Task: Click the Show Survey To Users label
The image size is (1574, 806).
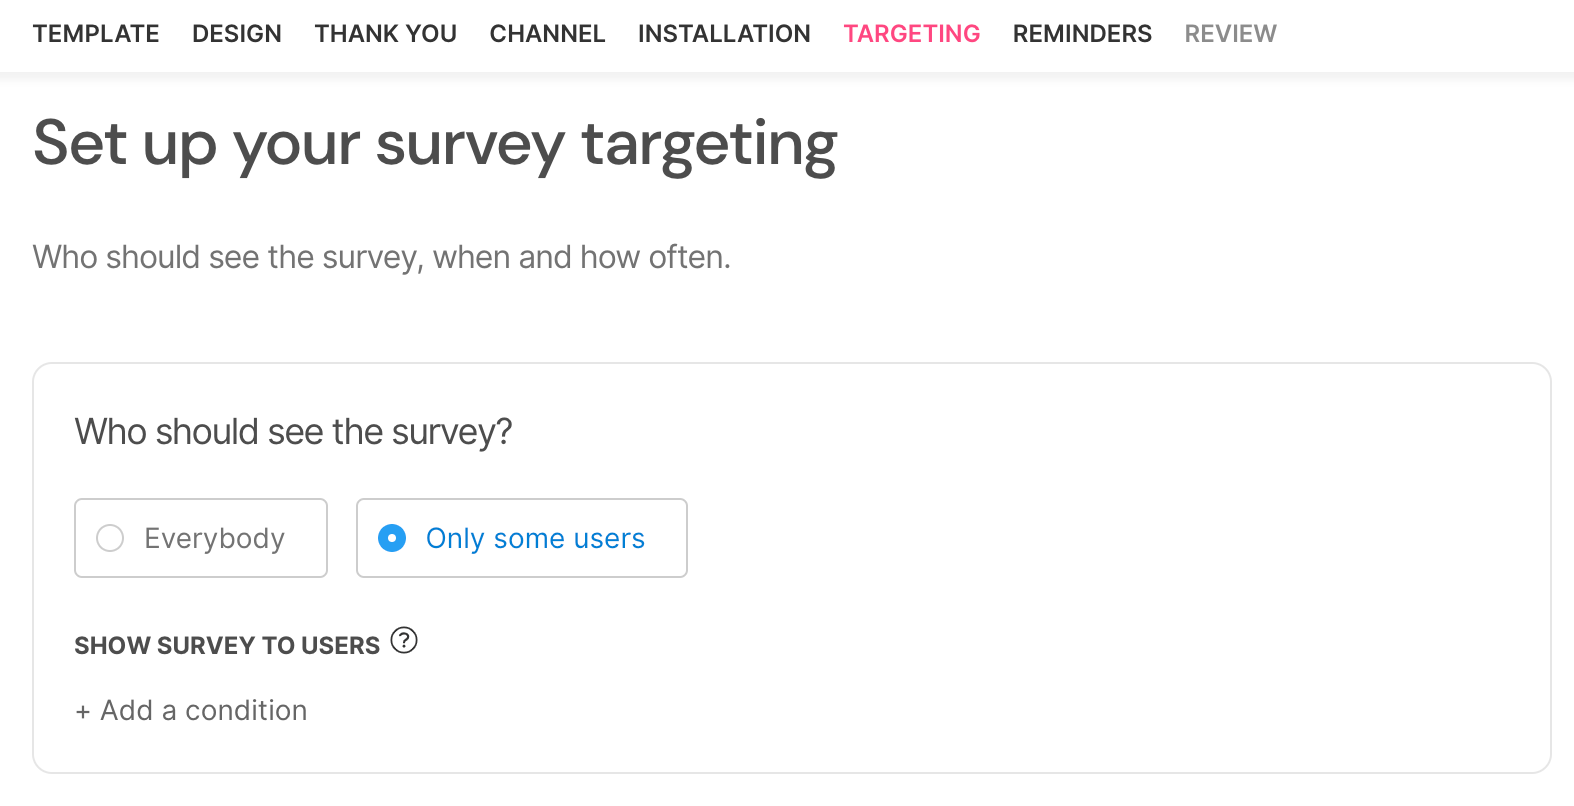Action: click(x=227, y=646)
